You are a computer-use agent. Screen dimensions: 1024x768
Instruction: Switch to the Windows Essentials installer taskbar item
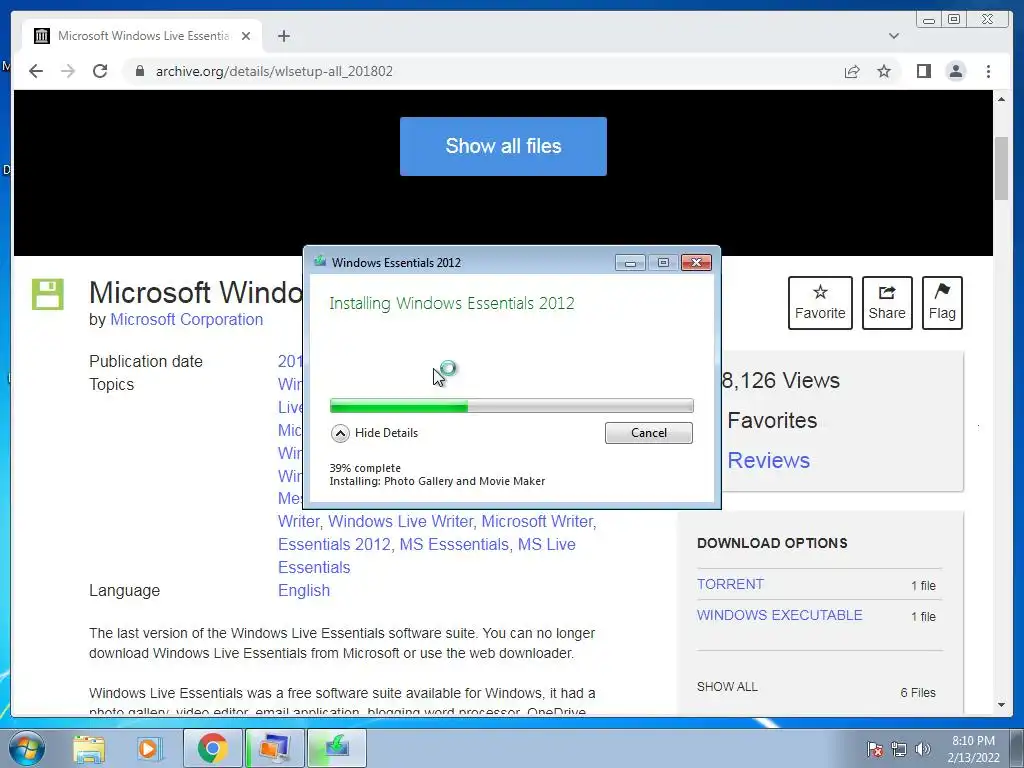337,748
